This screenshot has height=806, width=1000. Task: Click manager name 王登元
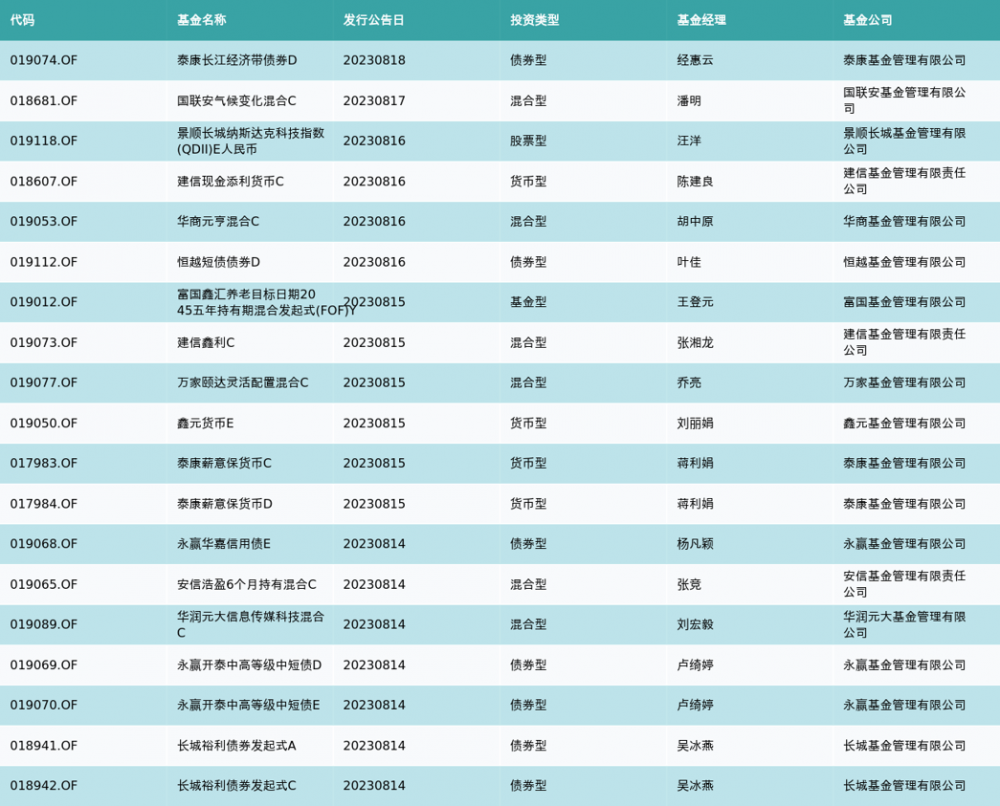point(695,302)
